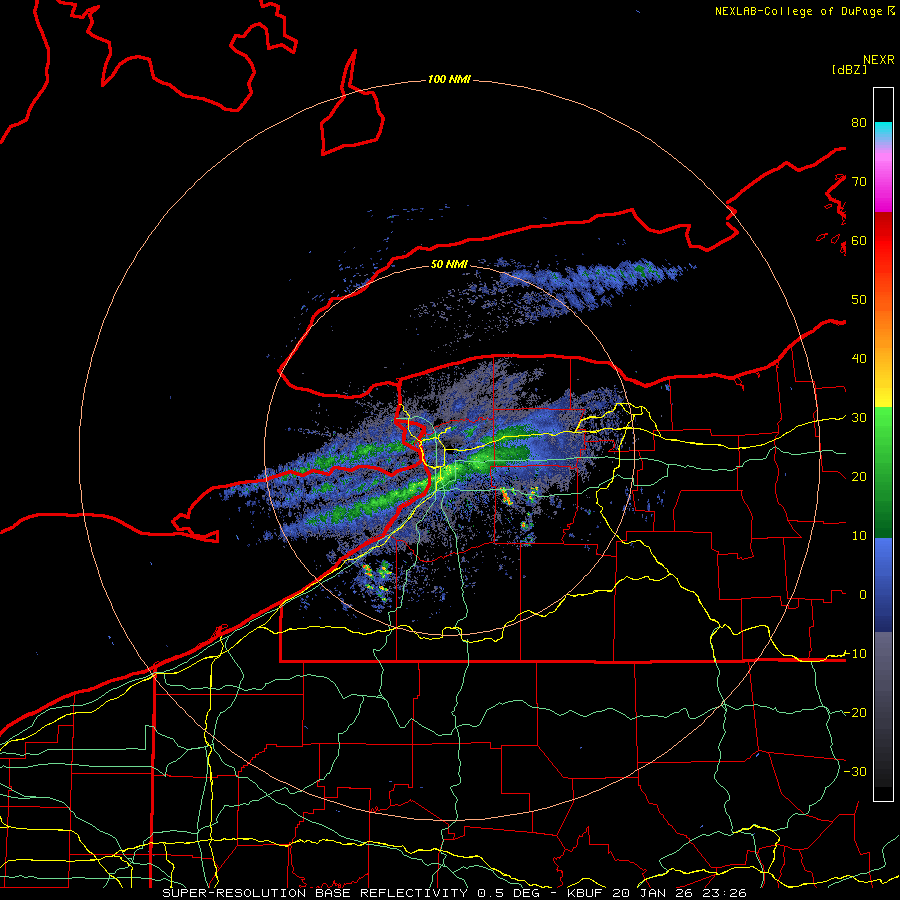Screen dimensions: 900x900
Task: Click the SUPER-RESOLUTION BASE REFLECTIVITY title text
Action: coord(315,893)
